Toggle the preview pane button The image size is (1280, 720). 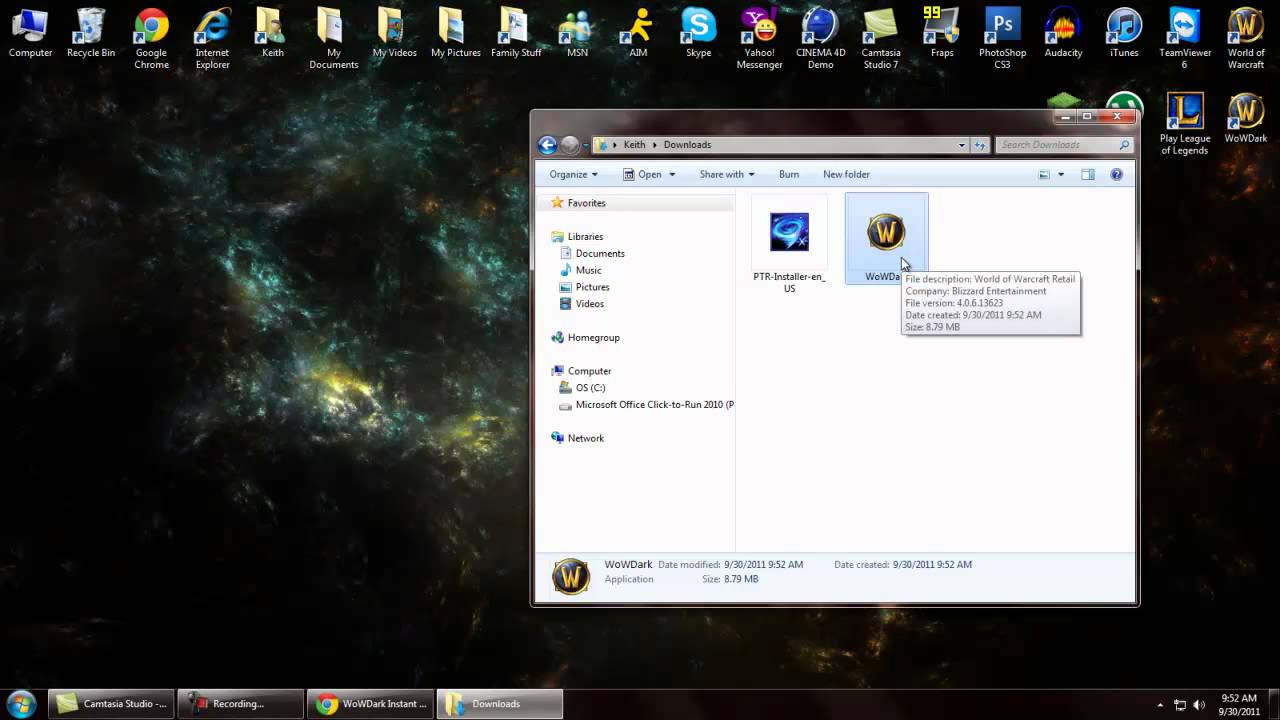(x=1088, y=174)
